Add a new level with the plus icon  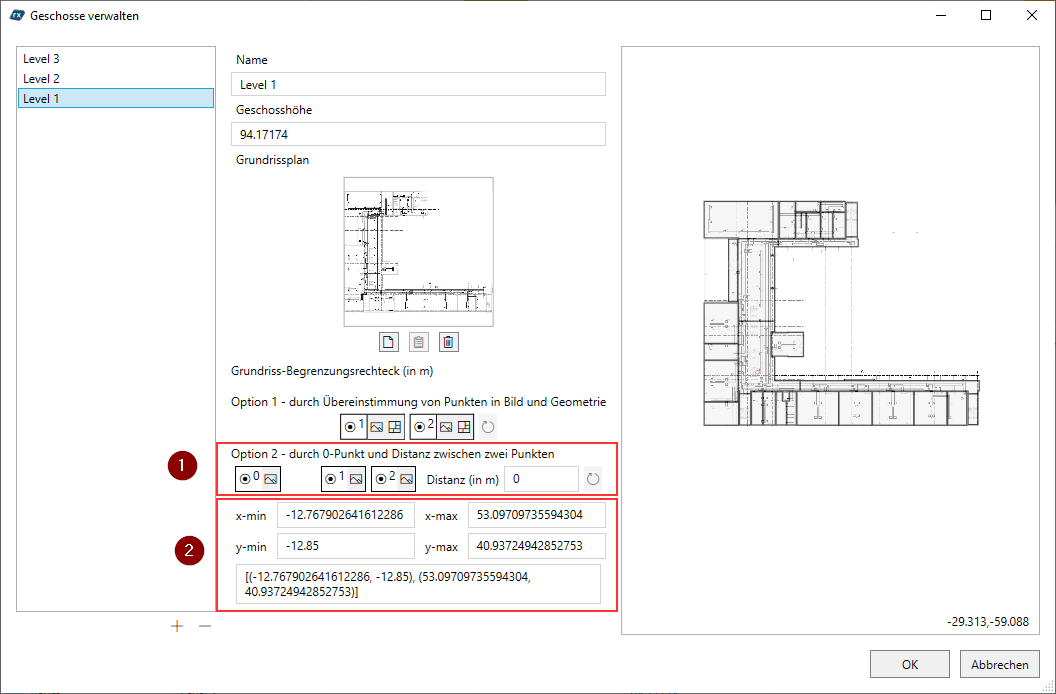pyautogui.click(x=177, y=626)
